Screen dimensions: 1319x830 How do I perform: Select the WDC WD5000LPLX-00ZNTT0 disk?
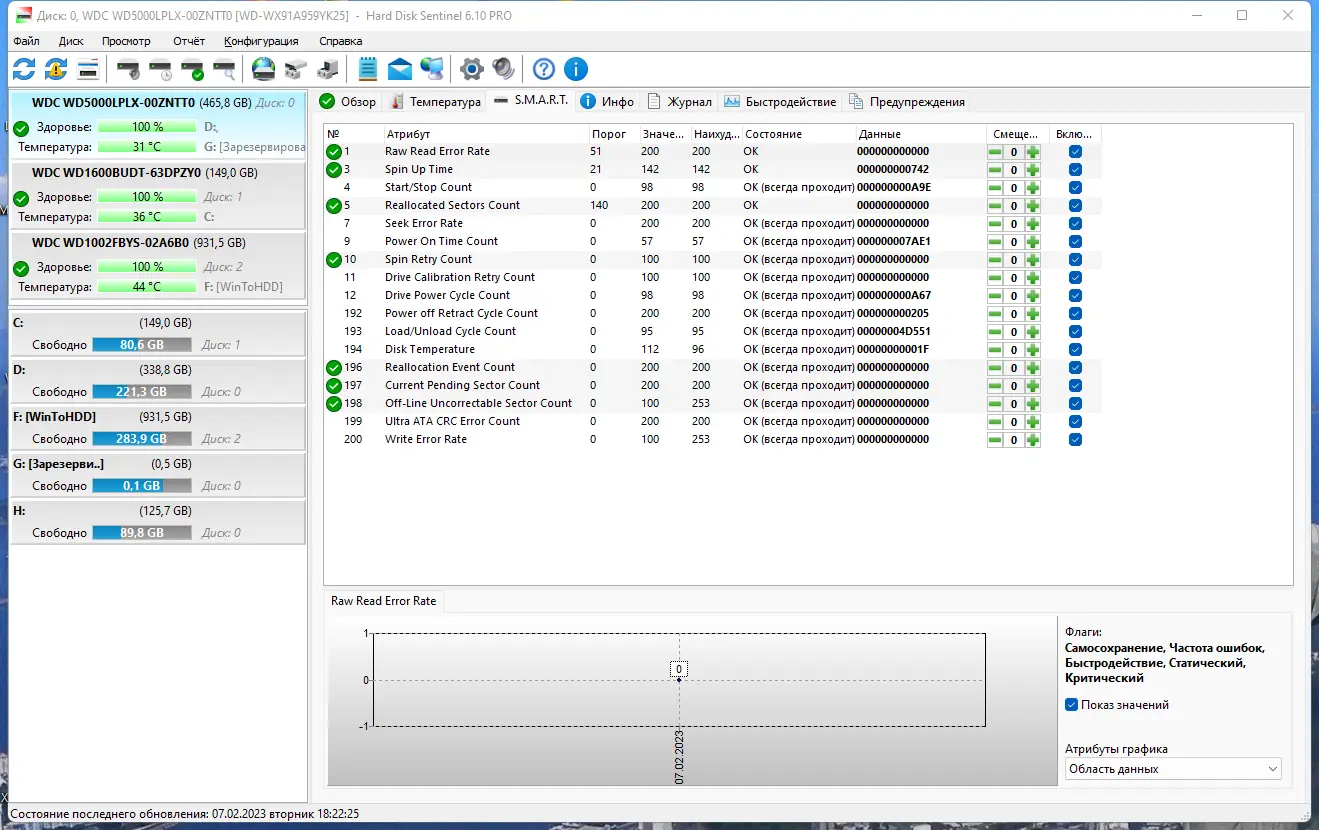(158, 125)
